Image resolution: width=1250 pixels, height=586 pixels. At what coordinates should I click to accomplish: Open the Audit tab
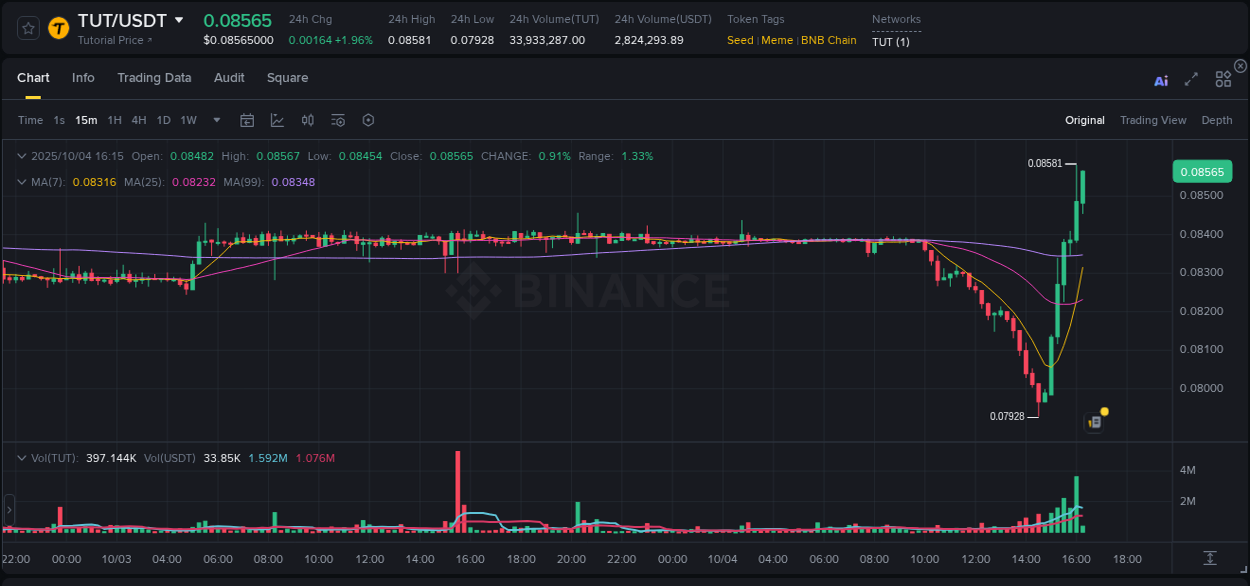click(x=229, y=78)
